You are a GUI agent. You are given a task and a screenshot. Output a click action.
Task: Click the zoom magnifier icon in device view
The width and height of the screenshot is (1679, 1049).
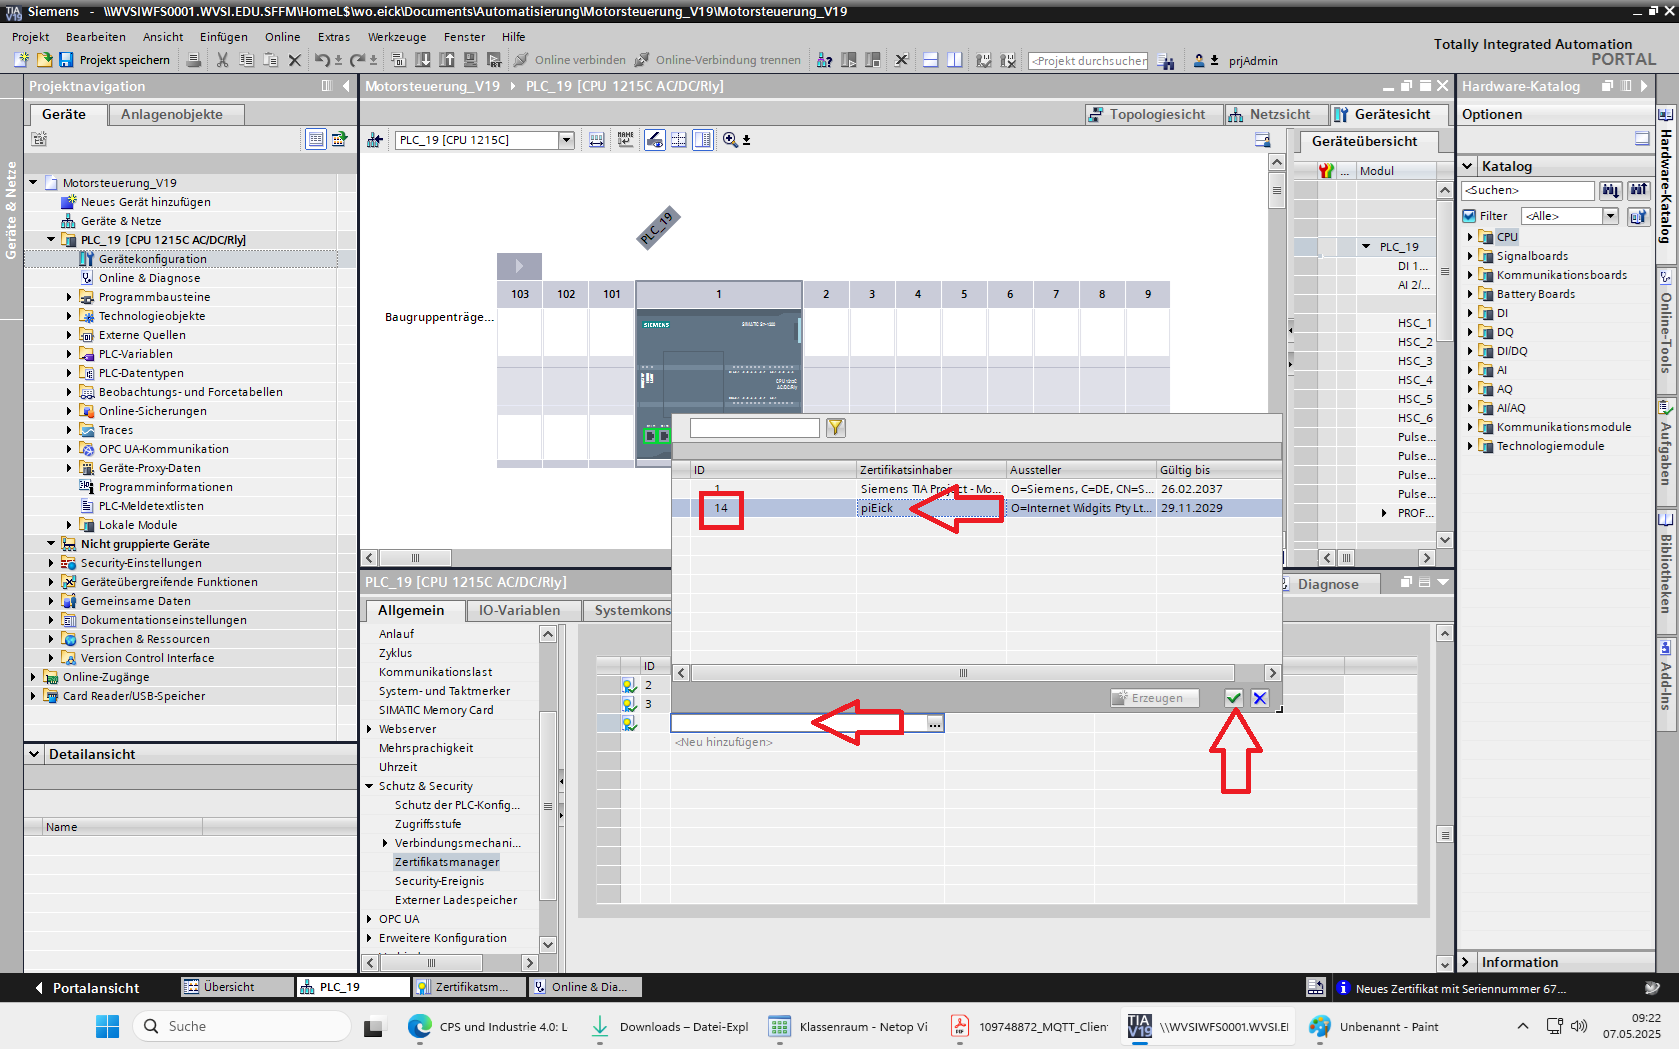pyautogui.click(x=730, y=140)
